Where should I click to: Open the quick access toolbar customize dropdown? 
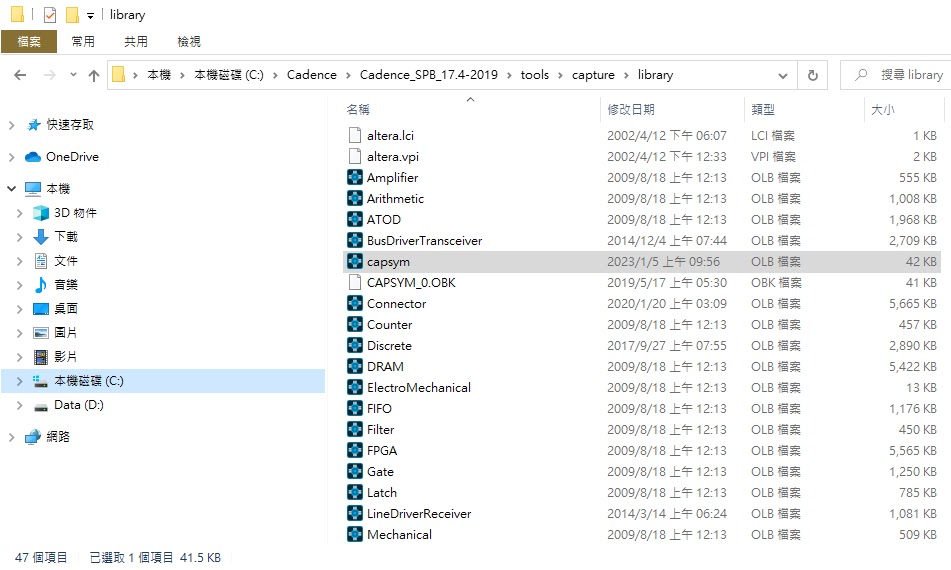[x=90, y=16]
